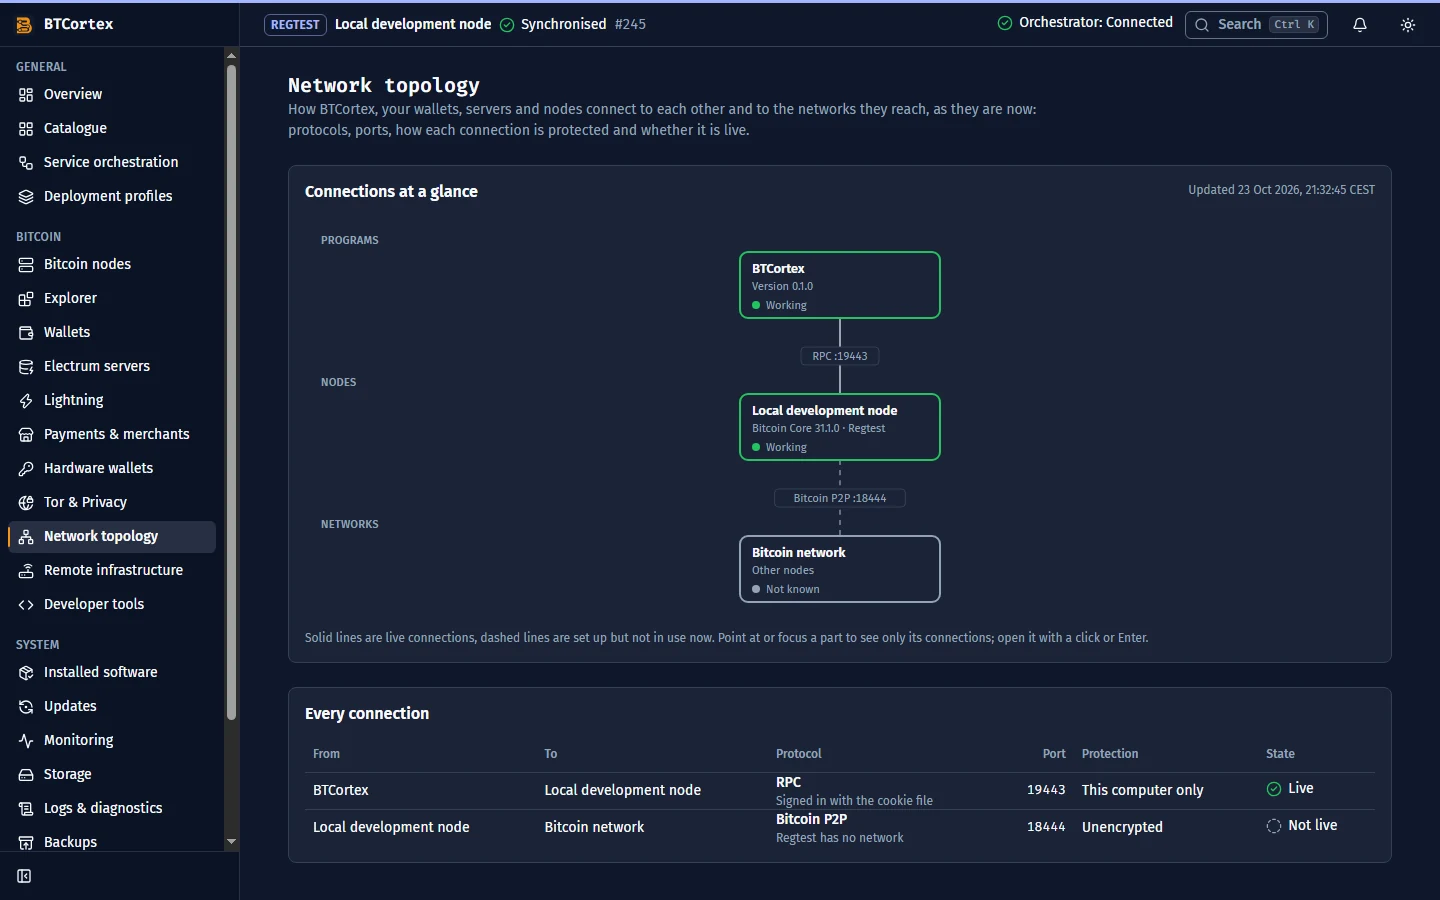The image size is (1440, 900).
Task: Click the Wallets icon
Action: coord(26,333)
